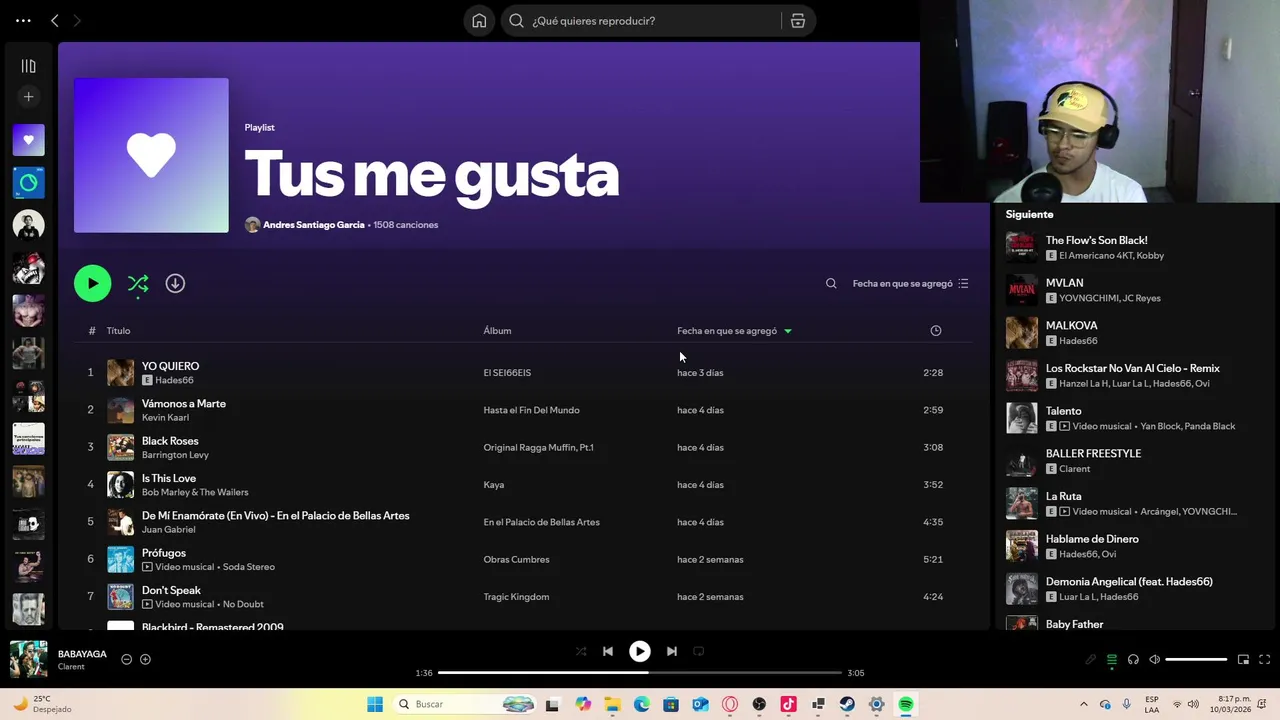Play Talento from the queue
This screenshot has width=1280, height=720.
tap(1063, 411)
